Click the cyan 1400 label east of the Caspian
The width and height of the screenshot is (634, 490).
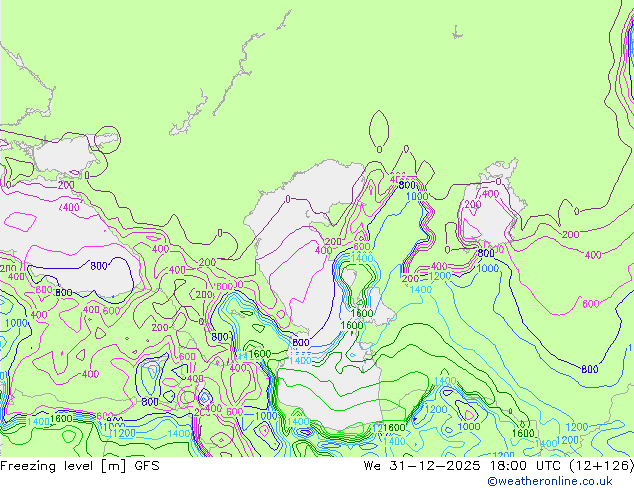pos(421,289)
